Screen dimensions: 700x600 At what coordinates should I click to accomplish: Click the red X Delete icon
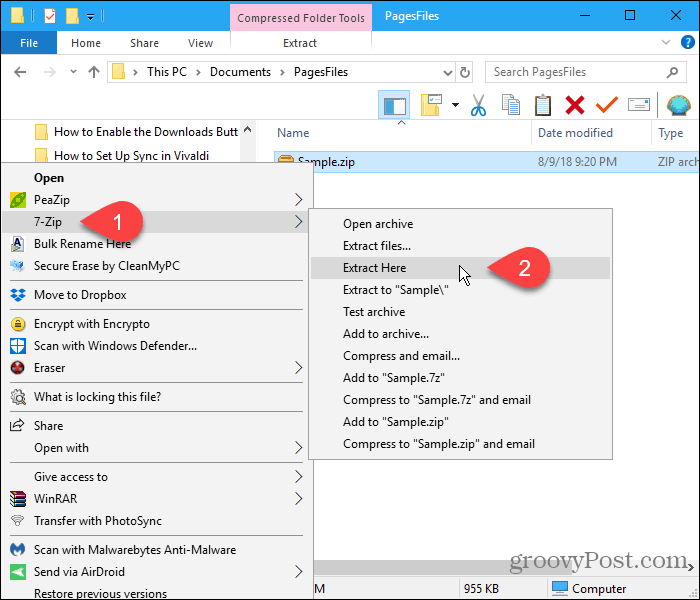(575, 105)
